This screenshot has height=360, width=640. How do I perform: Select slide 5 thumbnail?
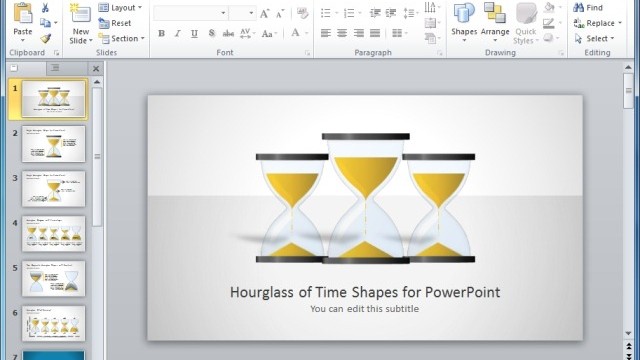[53, 278]
